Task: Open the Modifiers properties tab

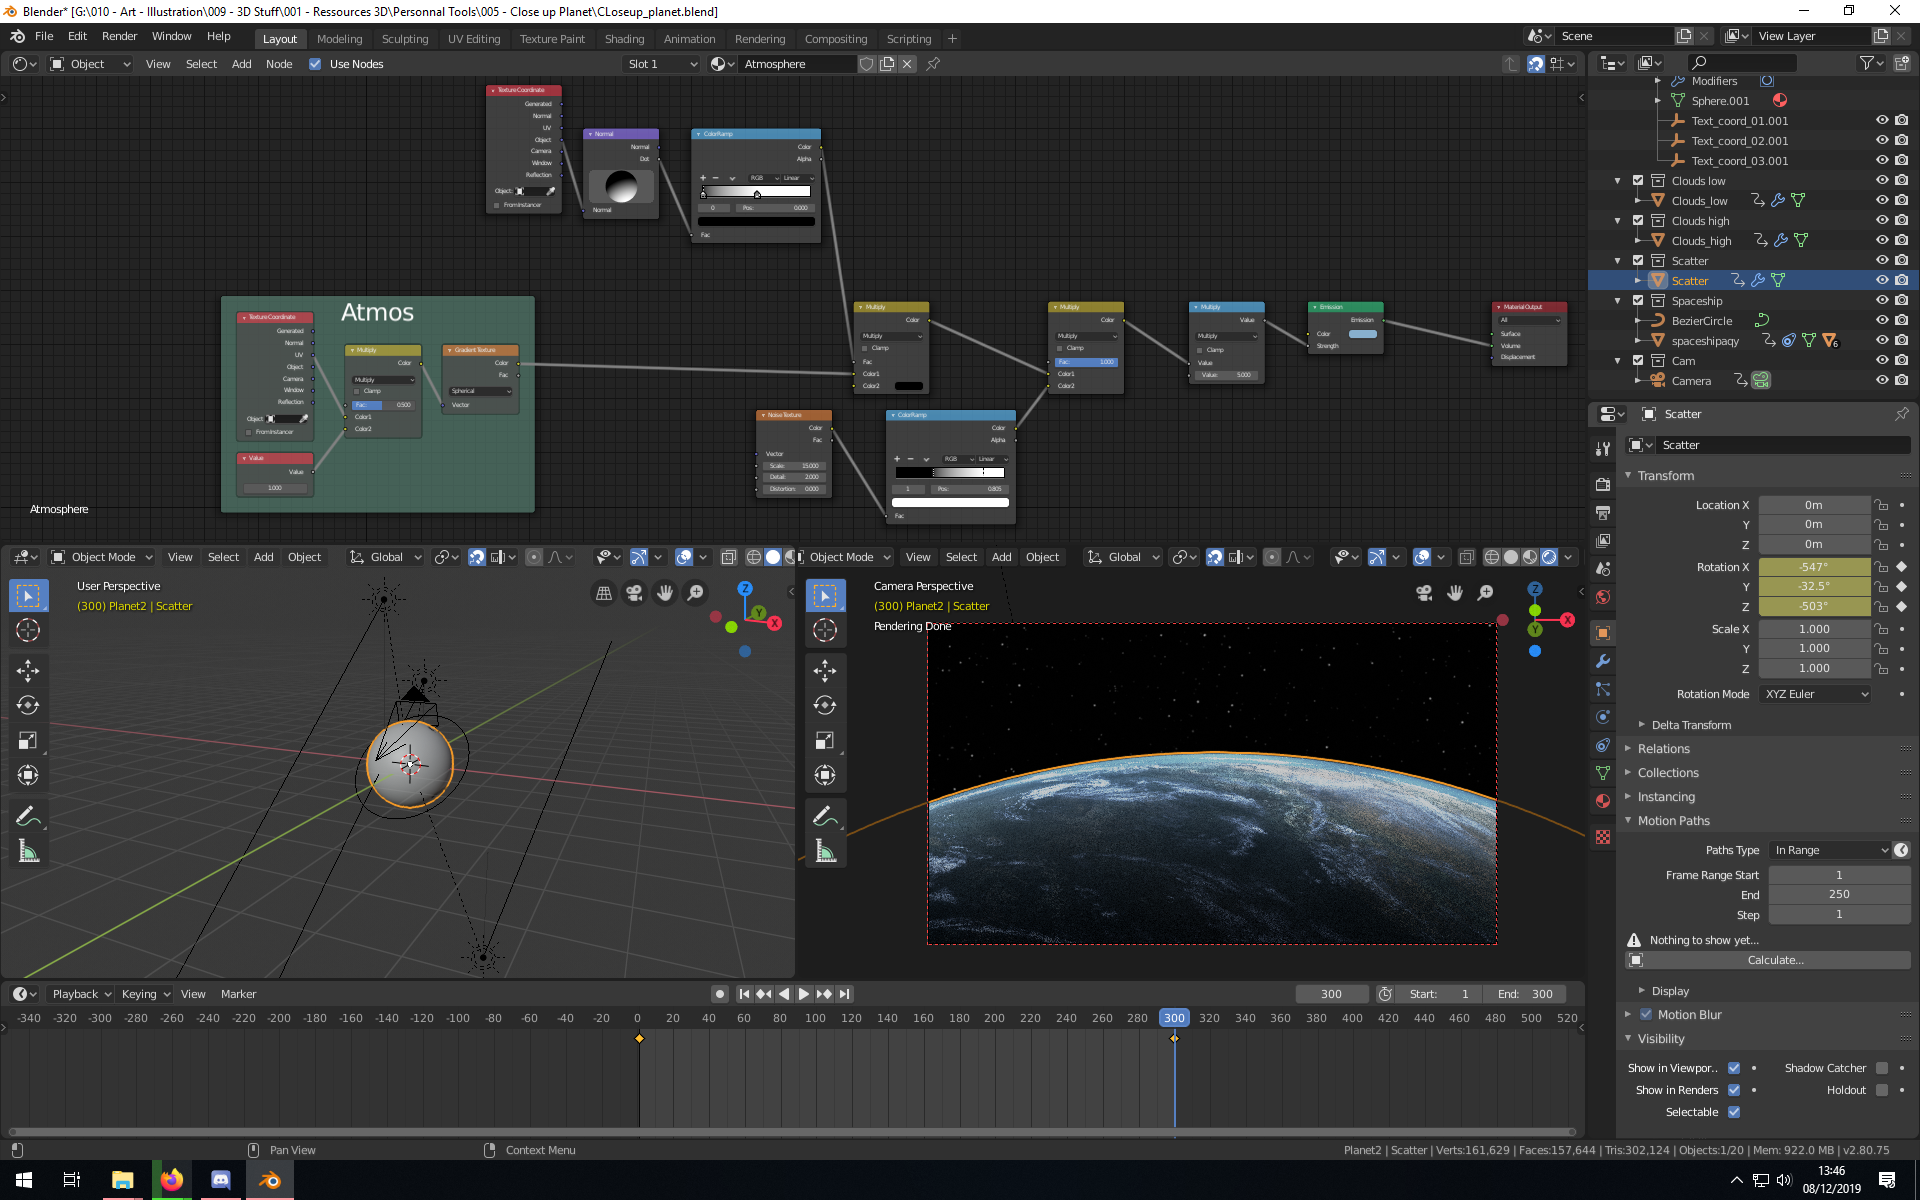Action: [1603, 661]
